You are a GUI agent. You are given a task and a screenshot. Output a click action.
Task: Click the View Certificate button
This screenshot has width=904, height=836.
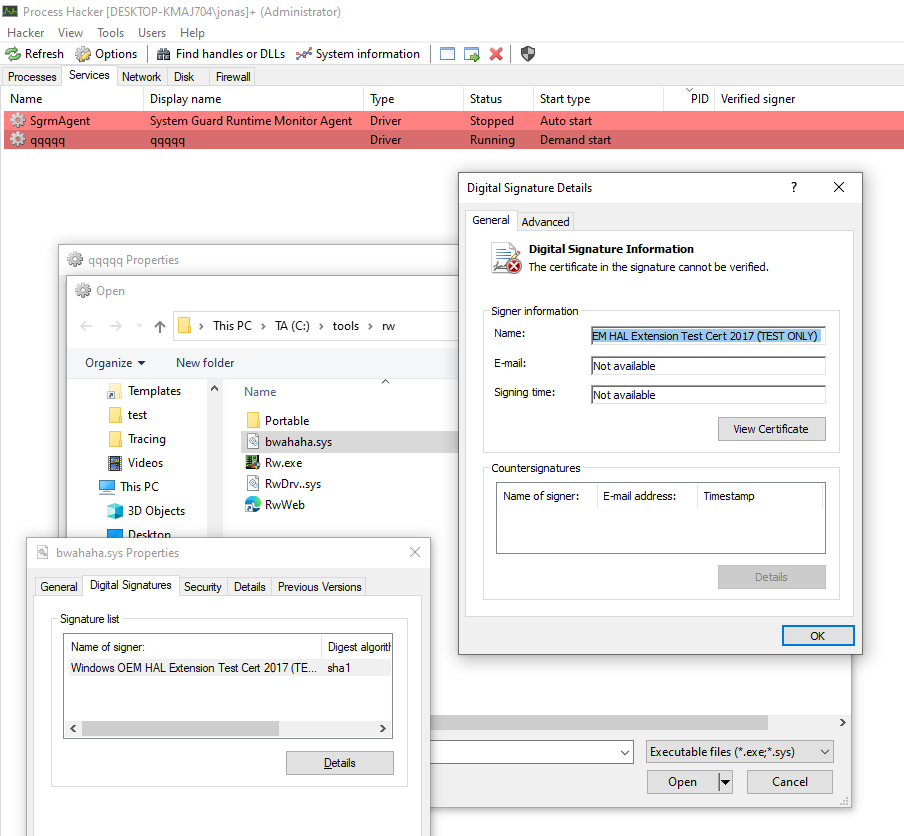(771, 429)
